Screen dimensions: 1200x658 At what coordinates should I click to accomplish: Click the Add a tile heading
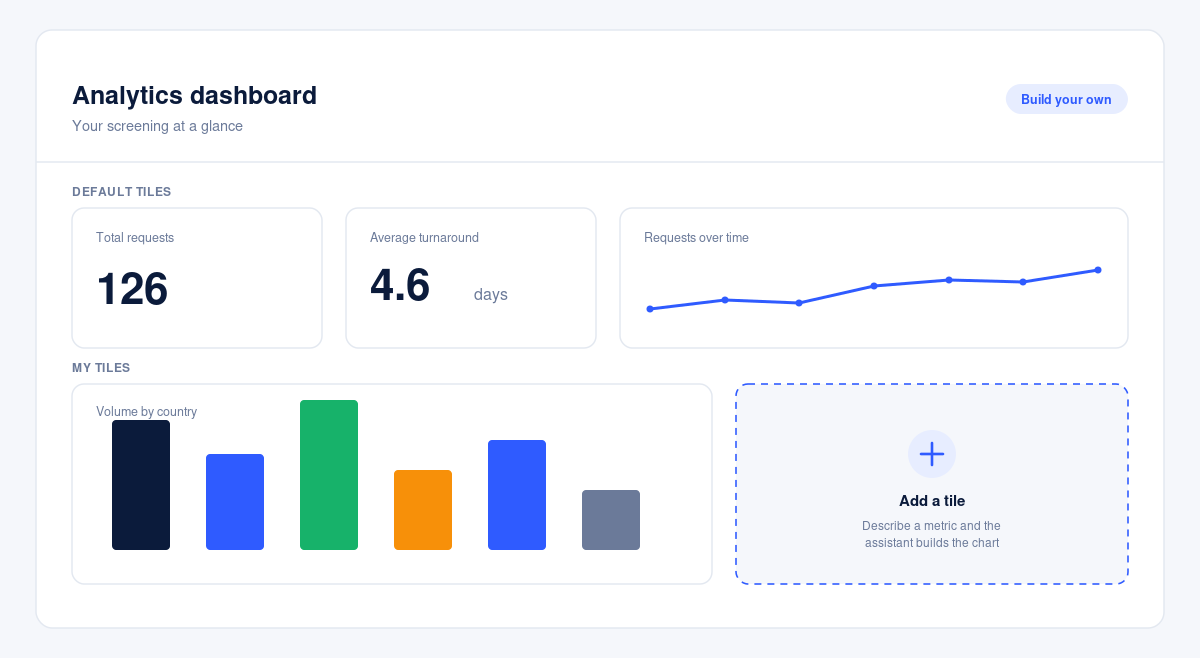932,501
